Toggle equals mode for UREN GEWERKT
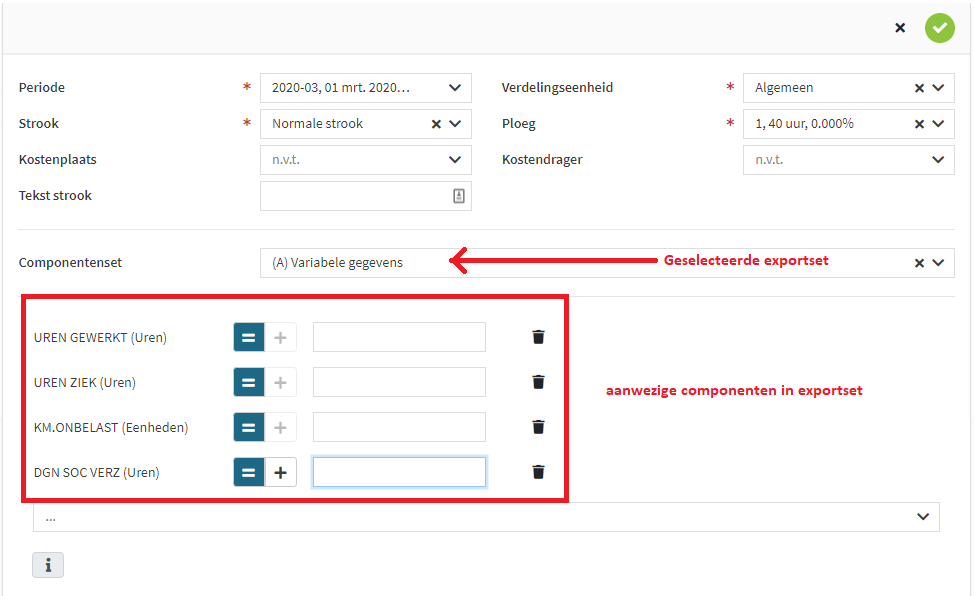 (x=249, y=337)
